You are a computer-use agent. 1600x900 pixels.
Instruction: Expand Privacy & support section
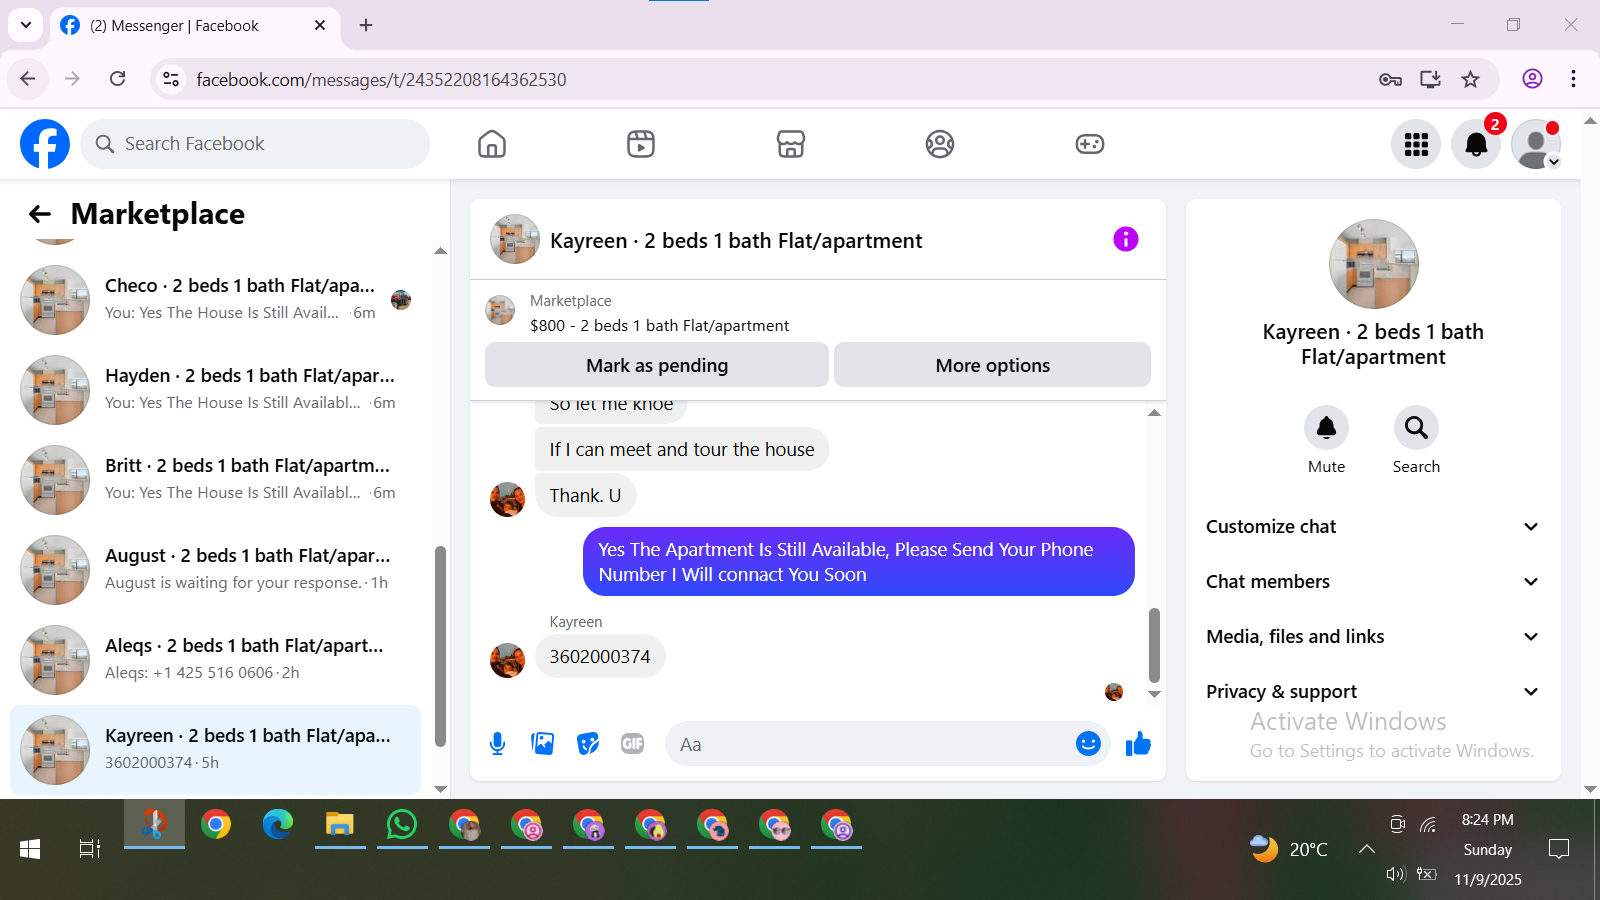(1373, 692)
